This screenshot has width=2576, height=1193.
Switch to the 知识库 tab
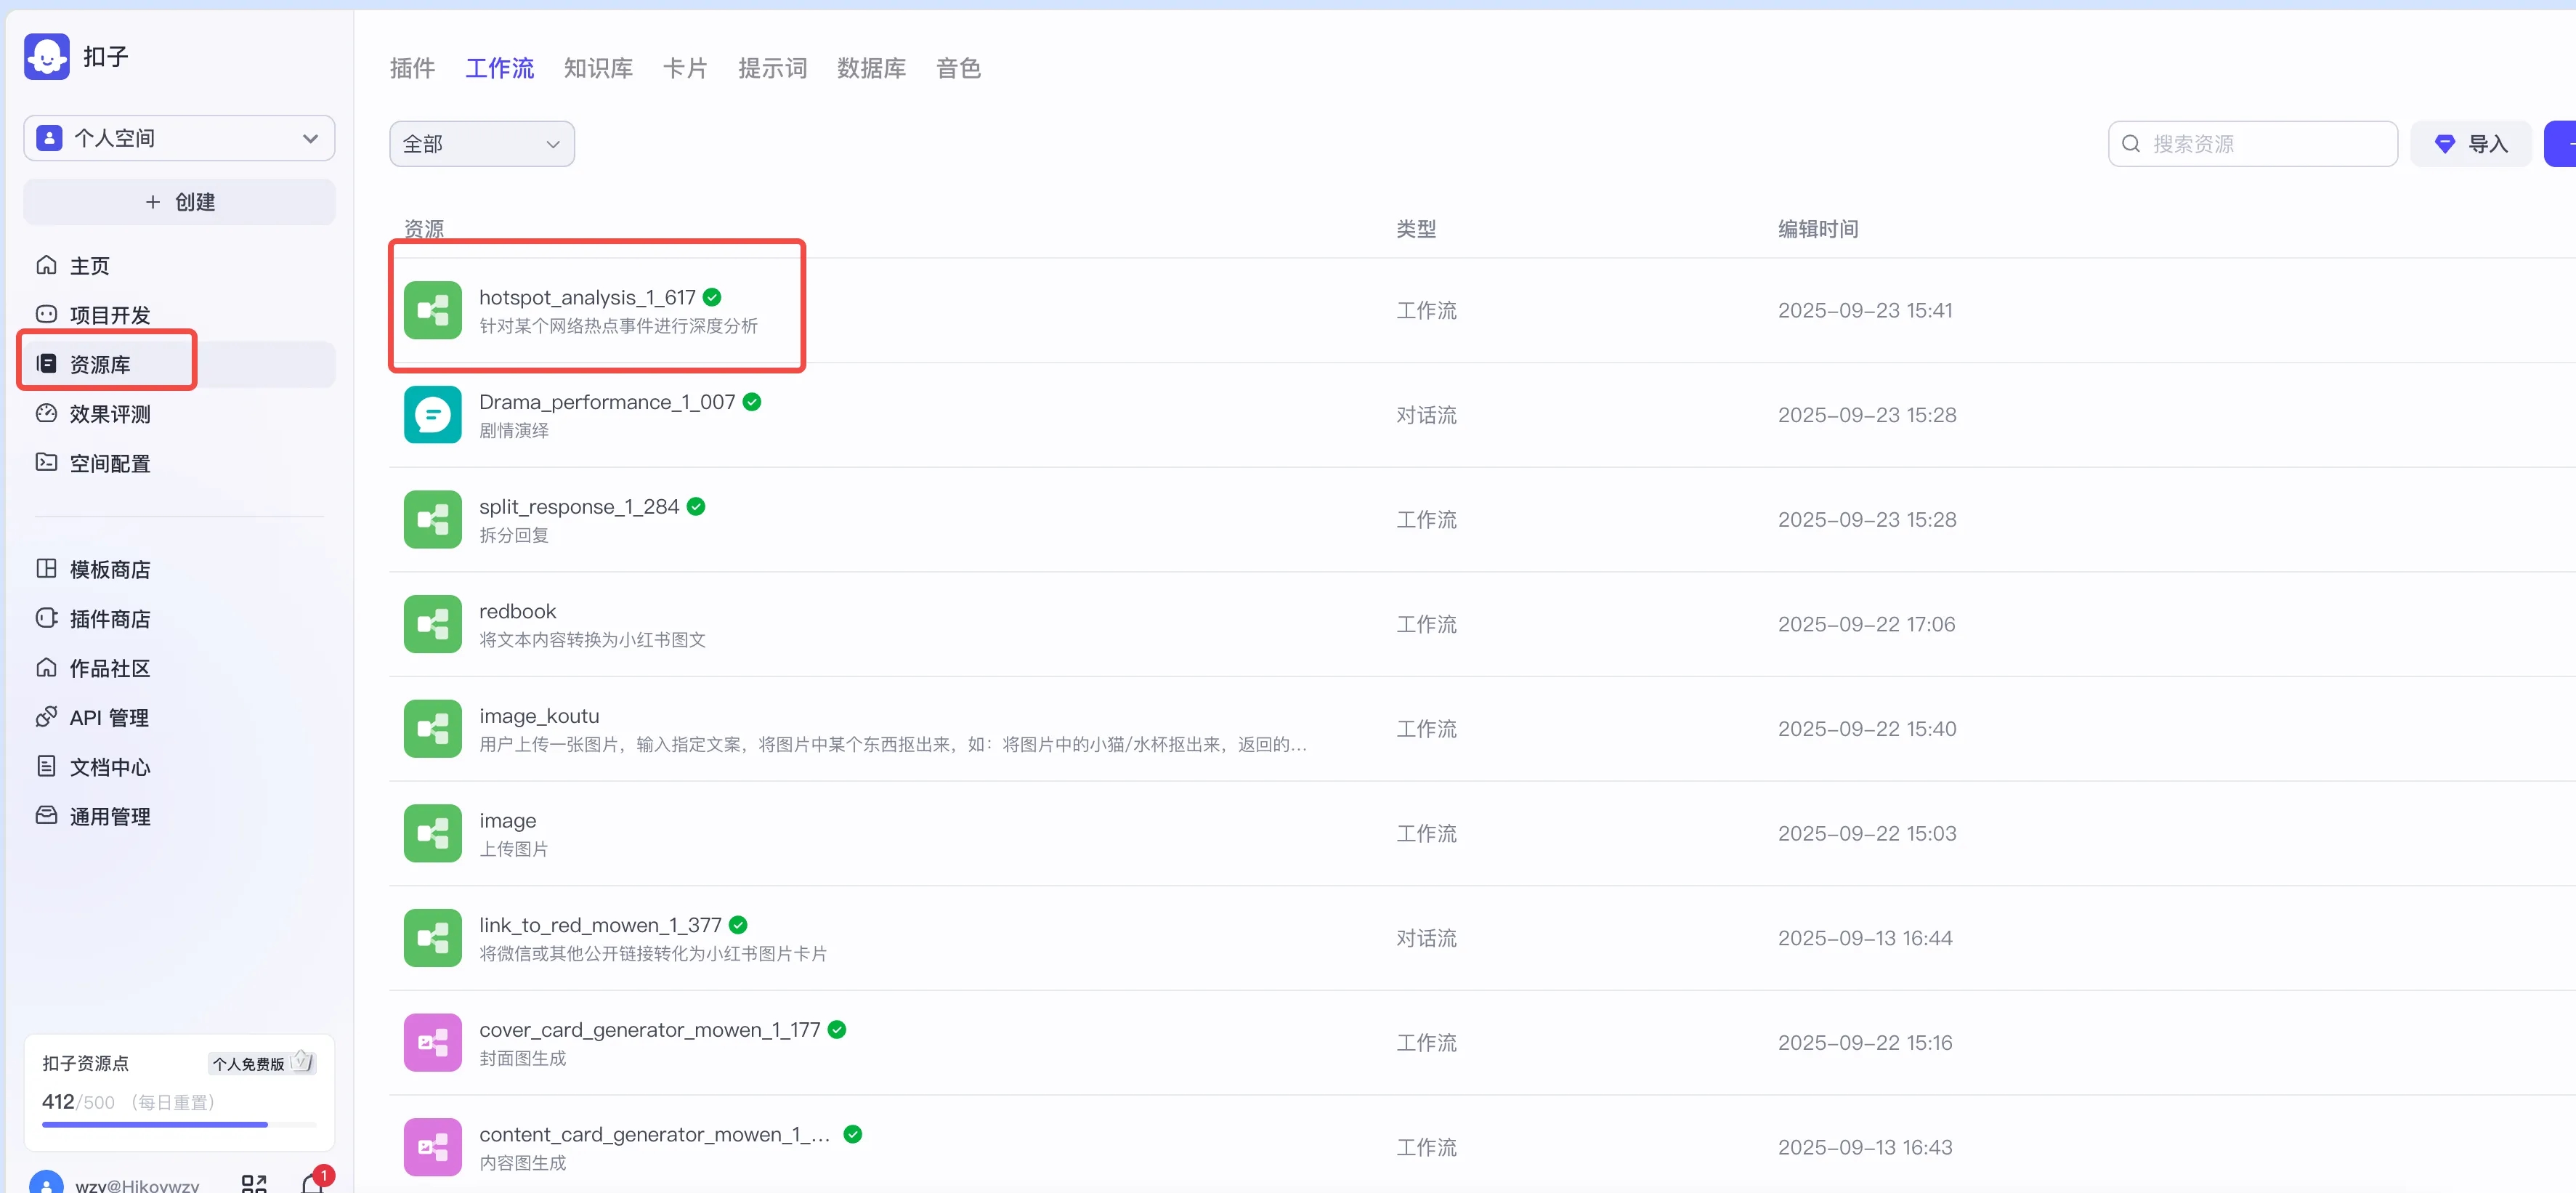597,68
